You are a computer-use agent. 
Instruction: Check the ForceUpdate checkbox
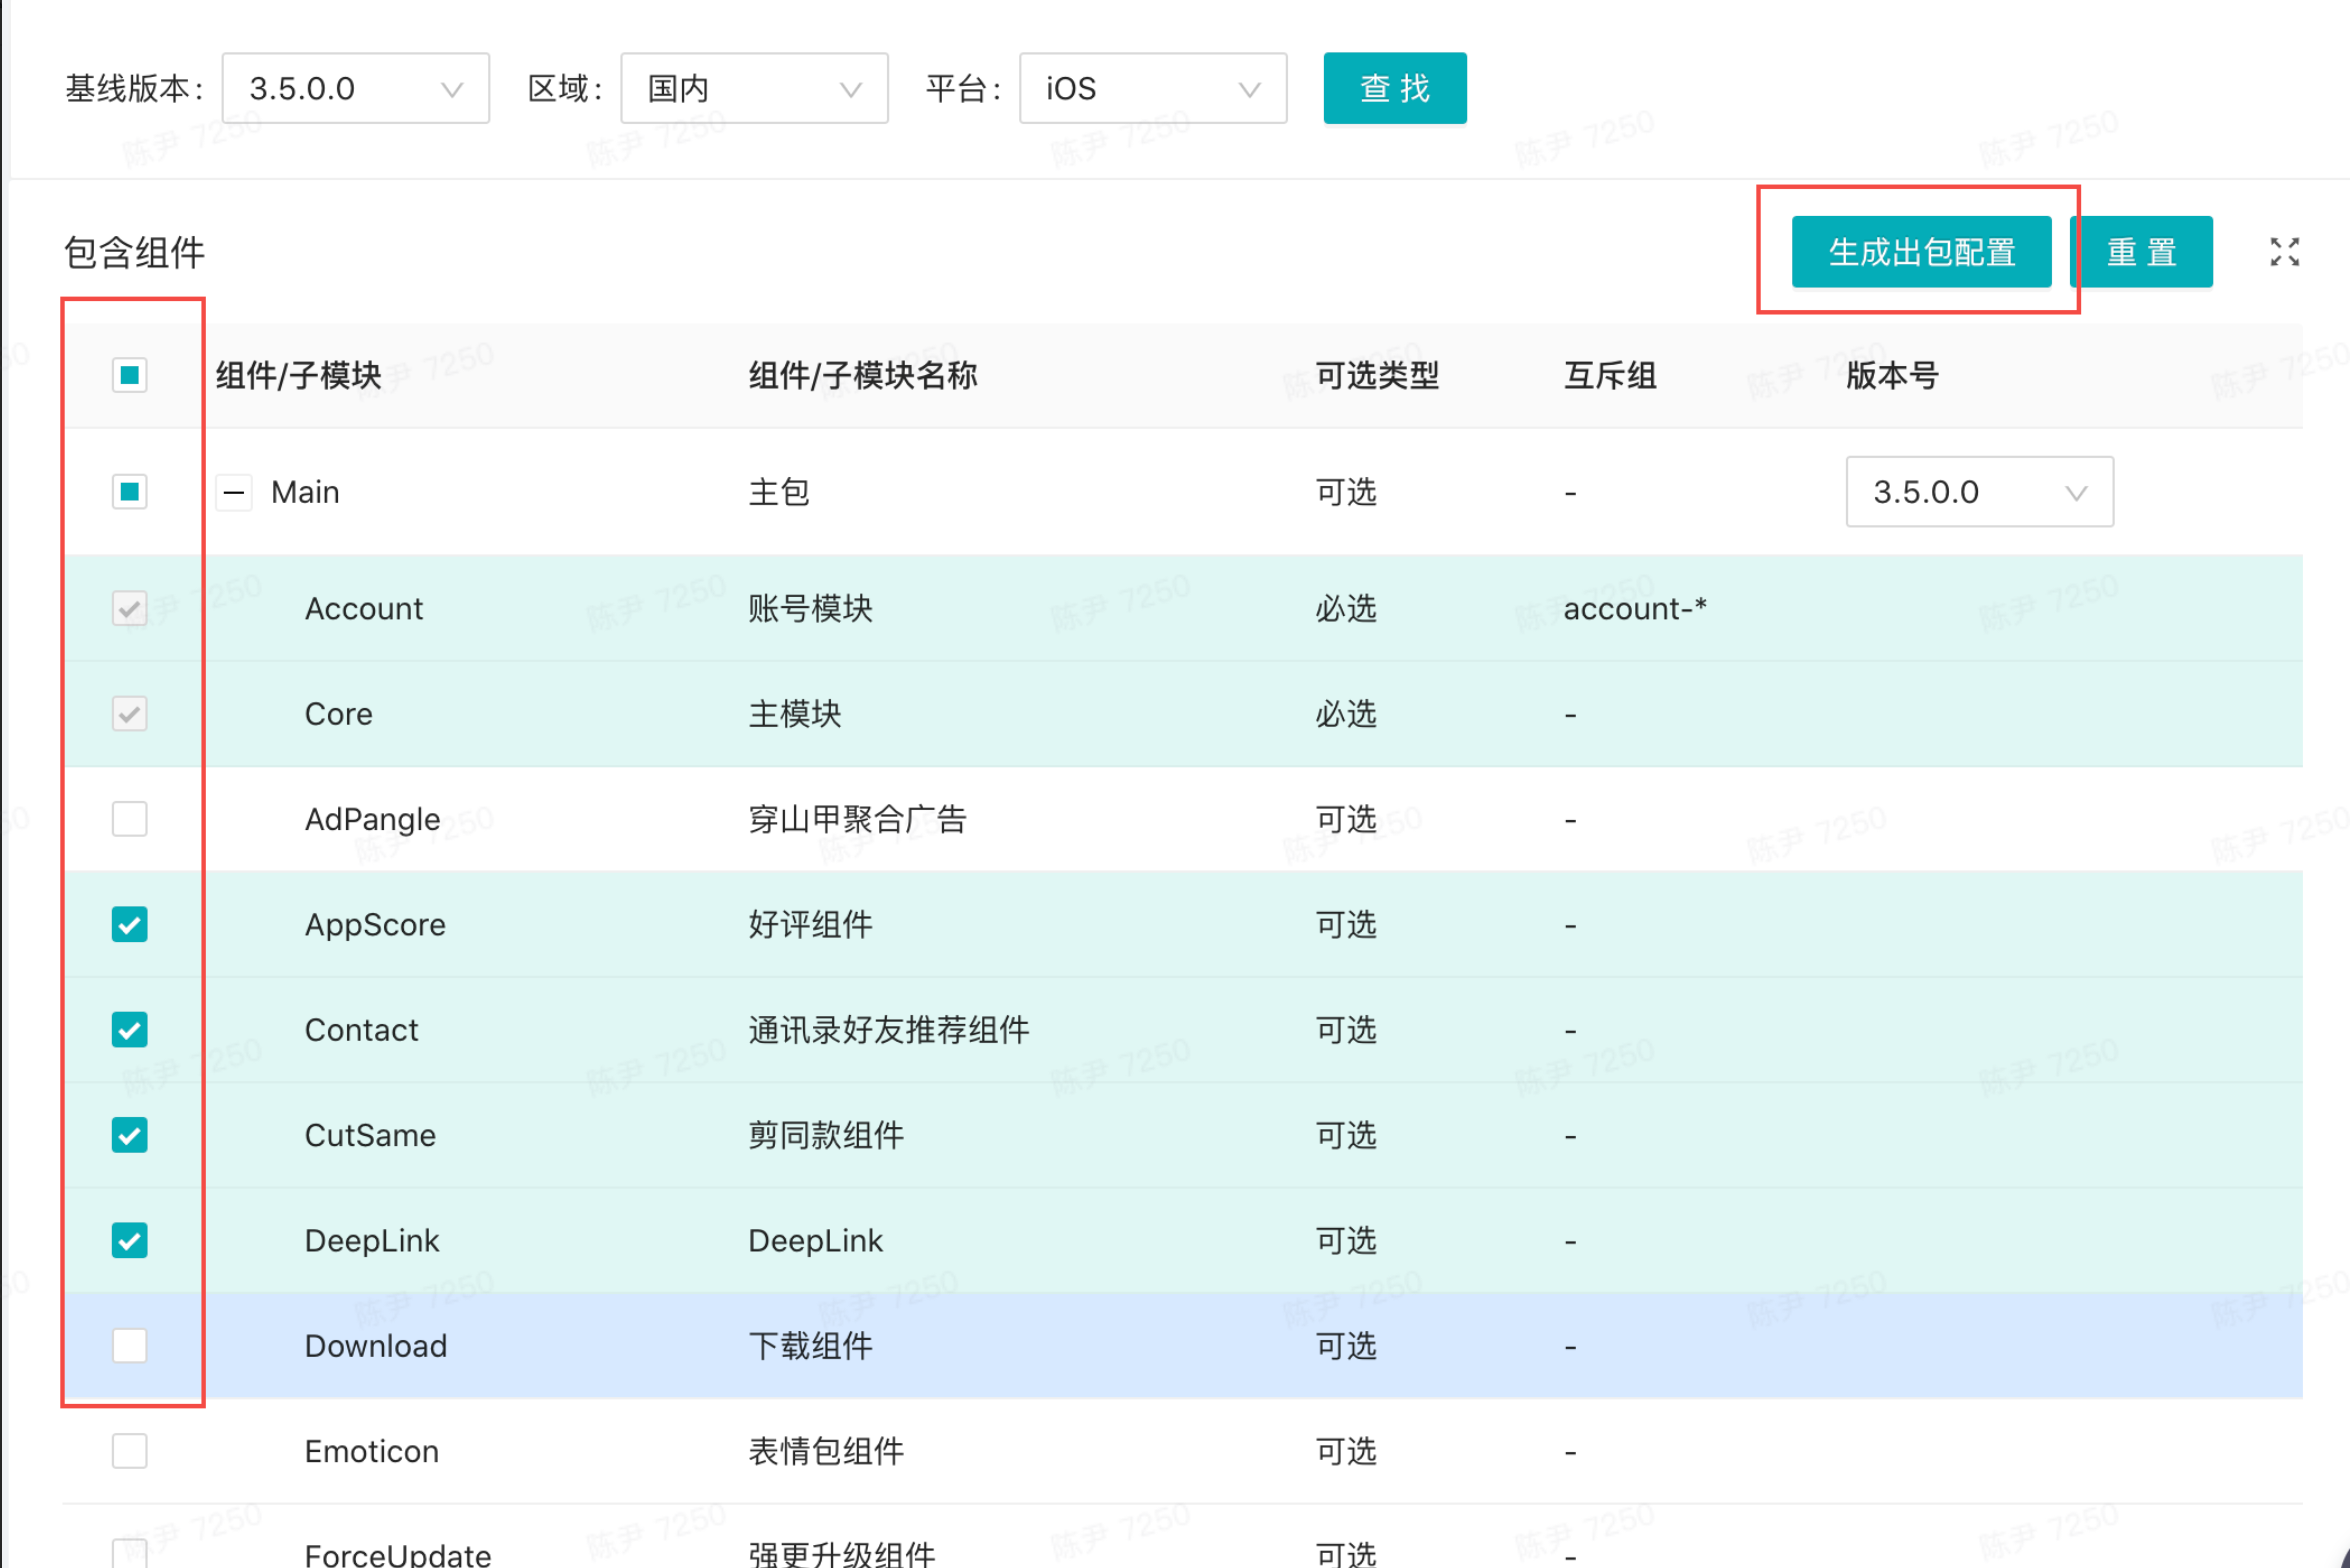[x=130, y=1553]
